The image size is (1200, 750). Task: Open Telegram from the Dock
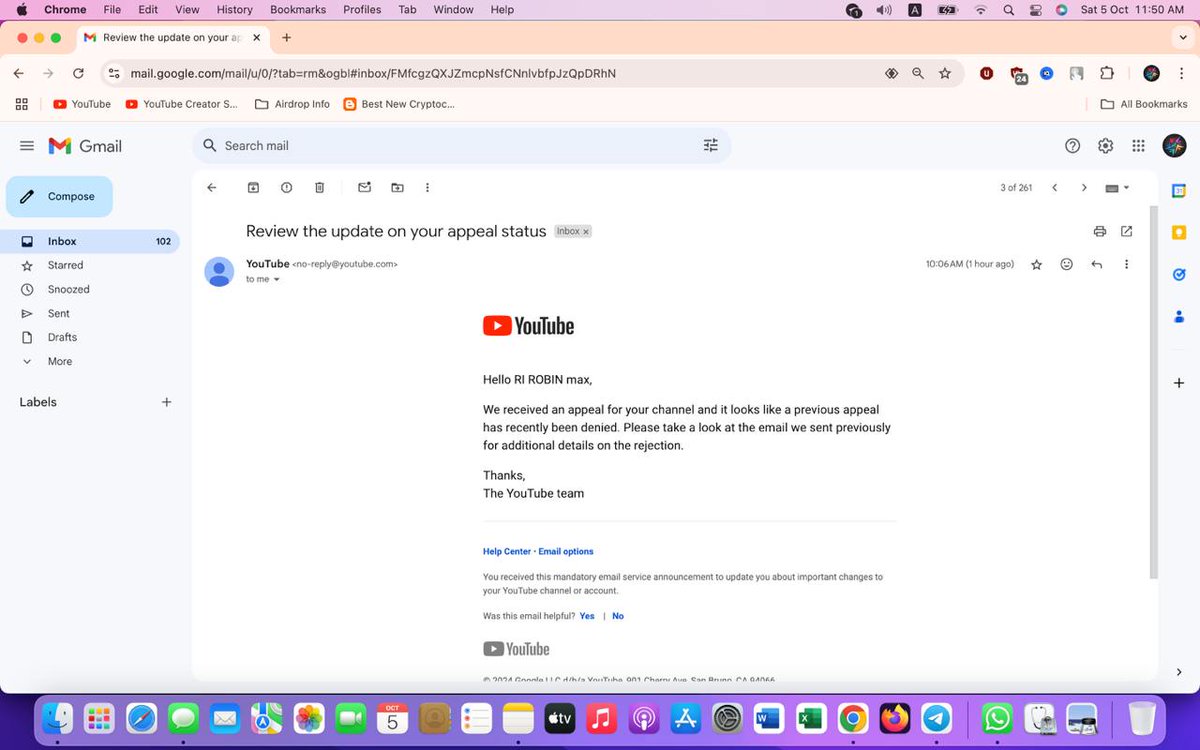937,717
